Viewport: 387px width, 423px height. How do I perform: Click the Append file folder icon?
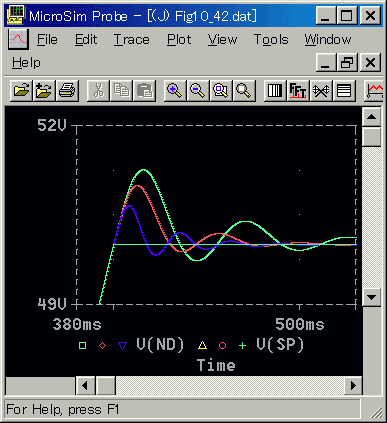(x=44, y=90)
